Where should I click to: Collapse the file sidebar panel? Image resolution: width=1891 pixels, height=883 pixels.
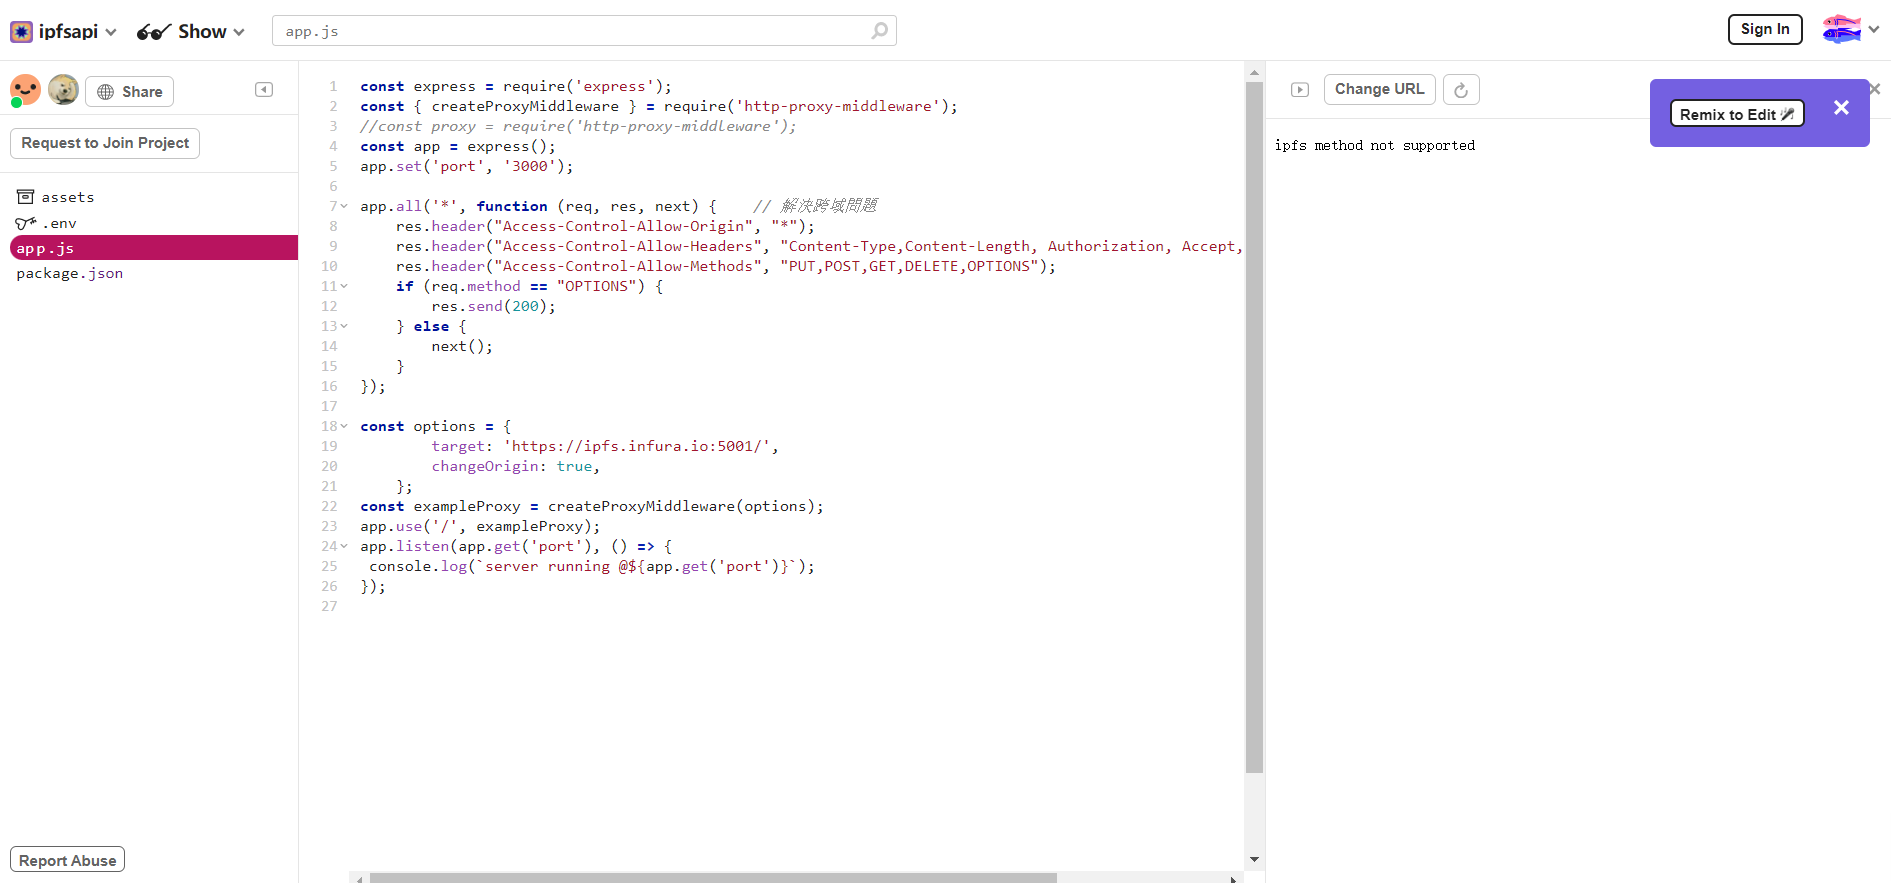[264, 90]
